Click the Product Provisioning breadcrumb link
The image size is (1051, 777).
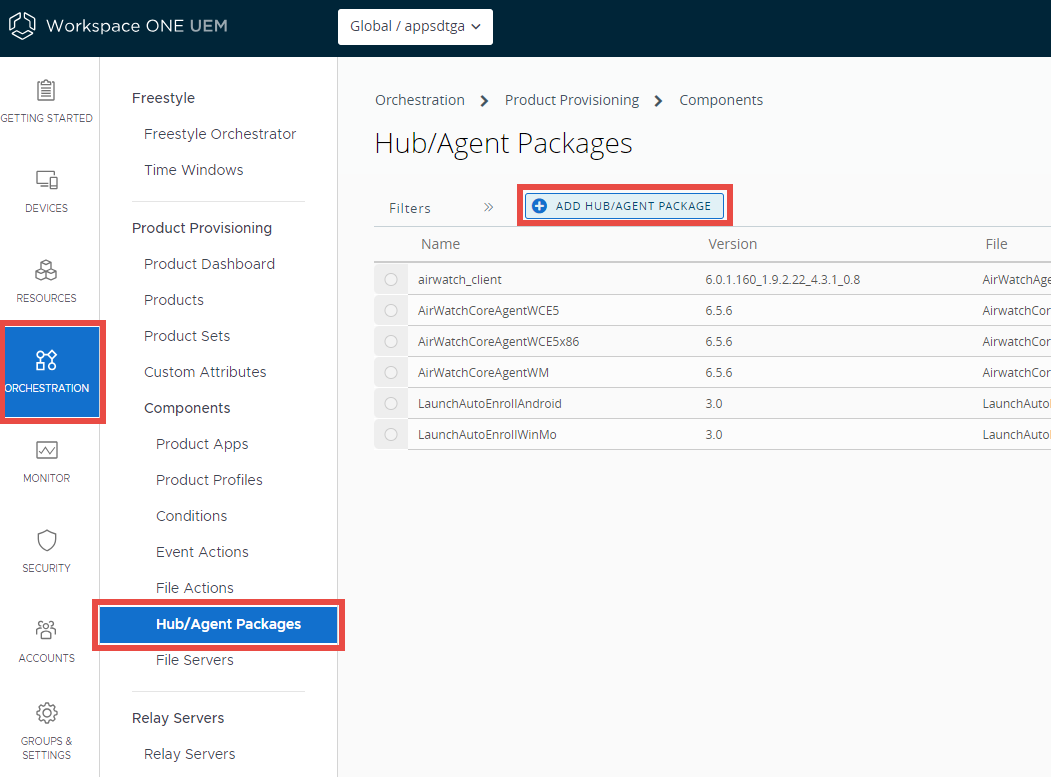pos(572,101)
